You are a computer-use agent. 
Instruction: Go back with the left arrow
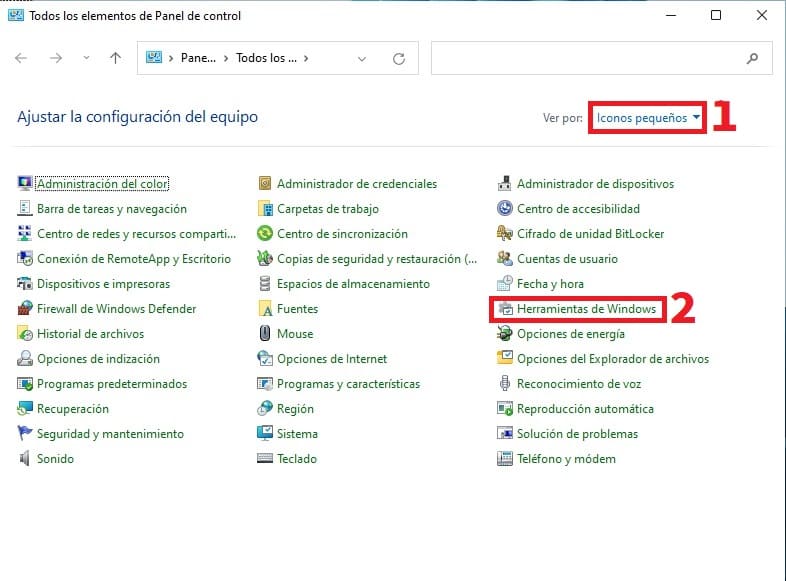tap(21, 58)
